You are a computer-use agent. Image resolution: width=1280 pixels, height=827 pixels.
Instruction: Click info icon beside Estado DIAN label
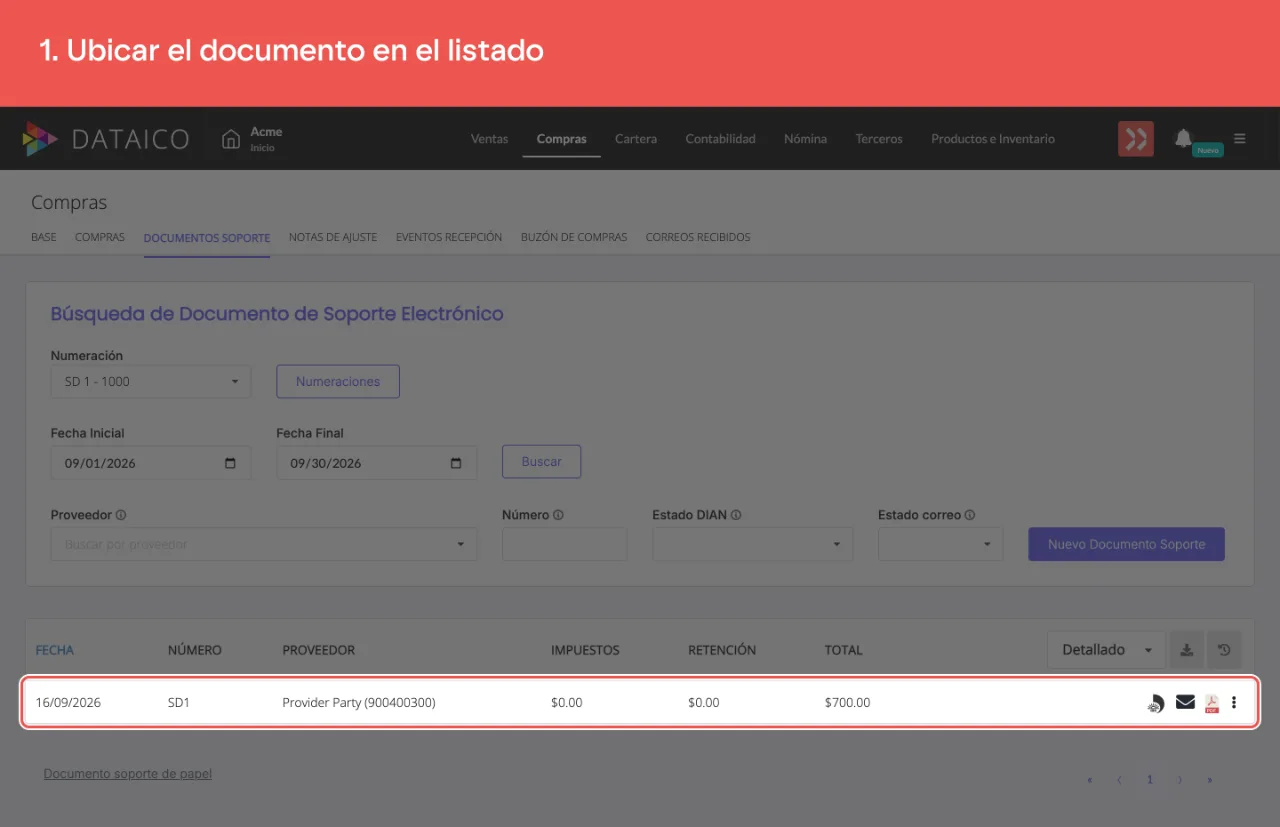pyautogui.click(x=735, y=515)
